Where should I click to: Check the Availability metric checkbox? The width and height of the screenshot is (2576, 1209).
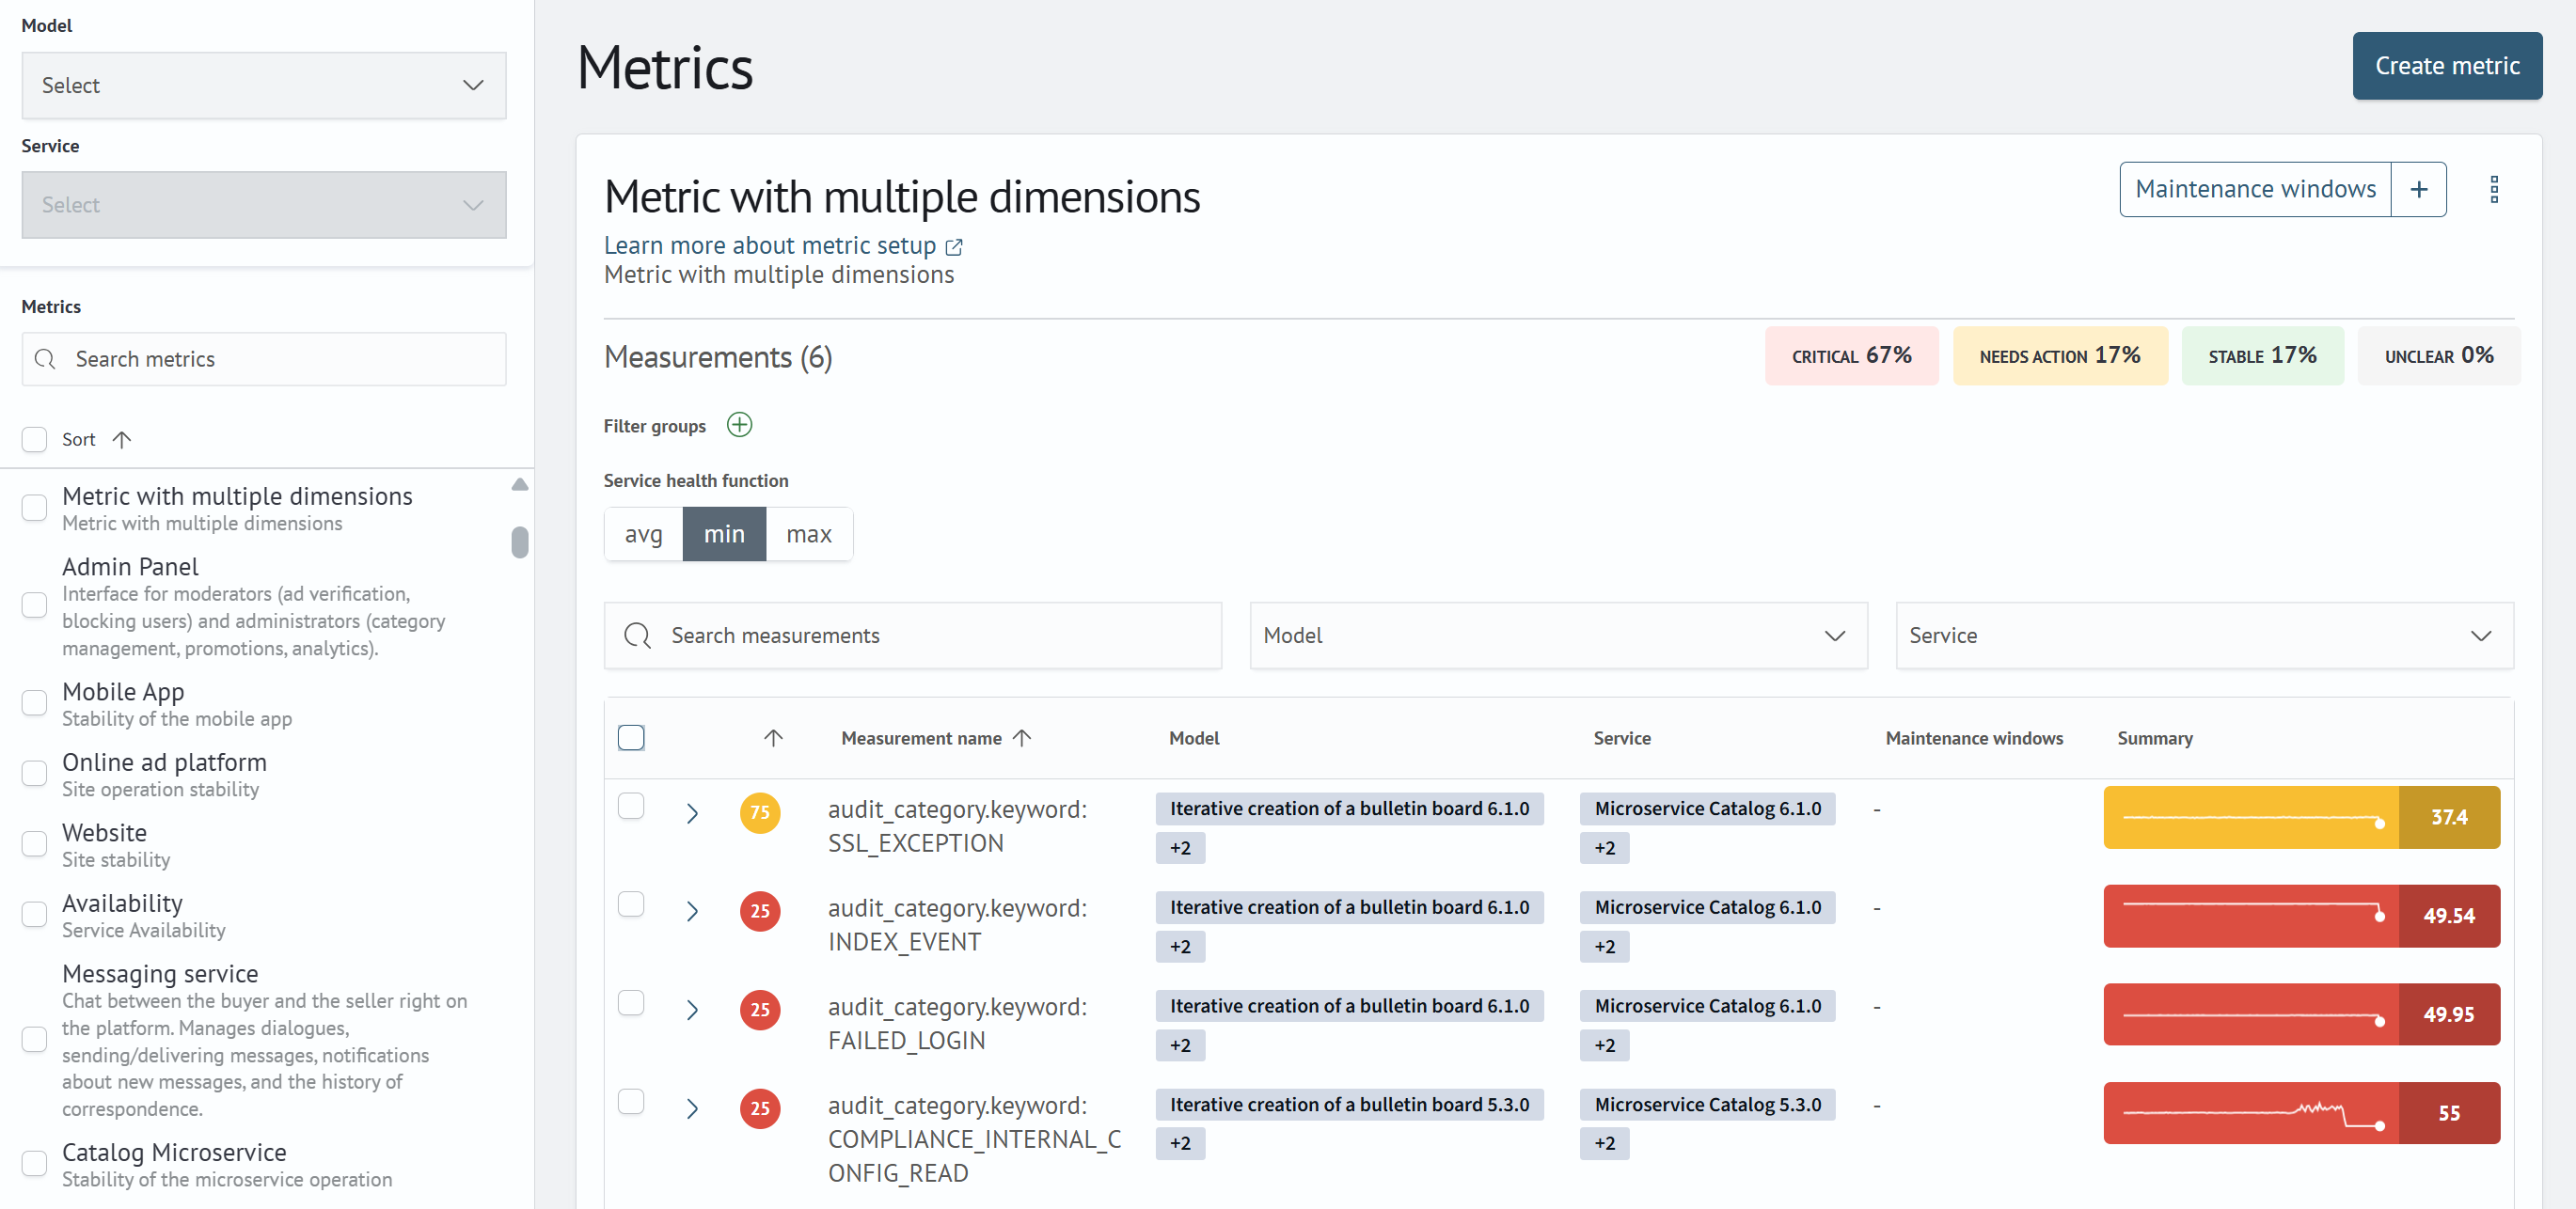35,914
